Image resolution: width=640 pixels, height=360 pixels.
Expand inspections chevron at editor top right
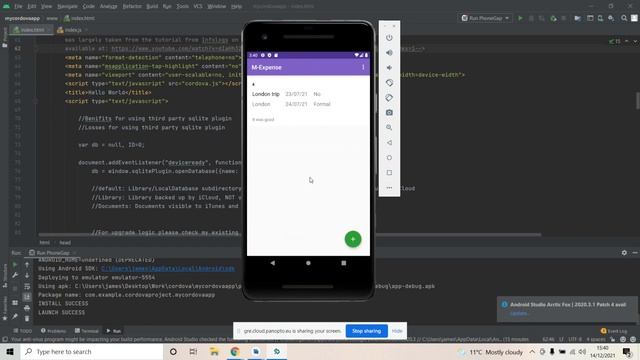point(636,41)
